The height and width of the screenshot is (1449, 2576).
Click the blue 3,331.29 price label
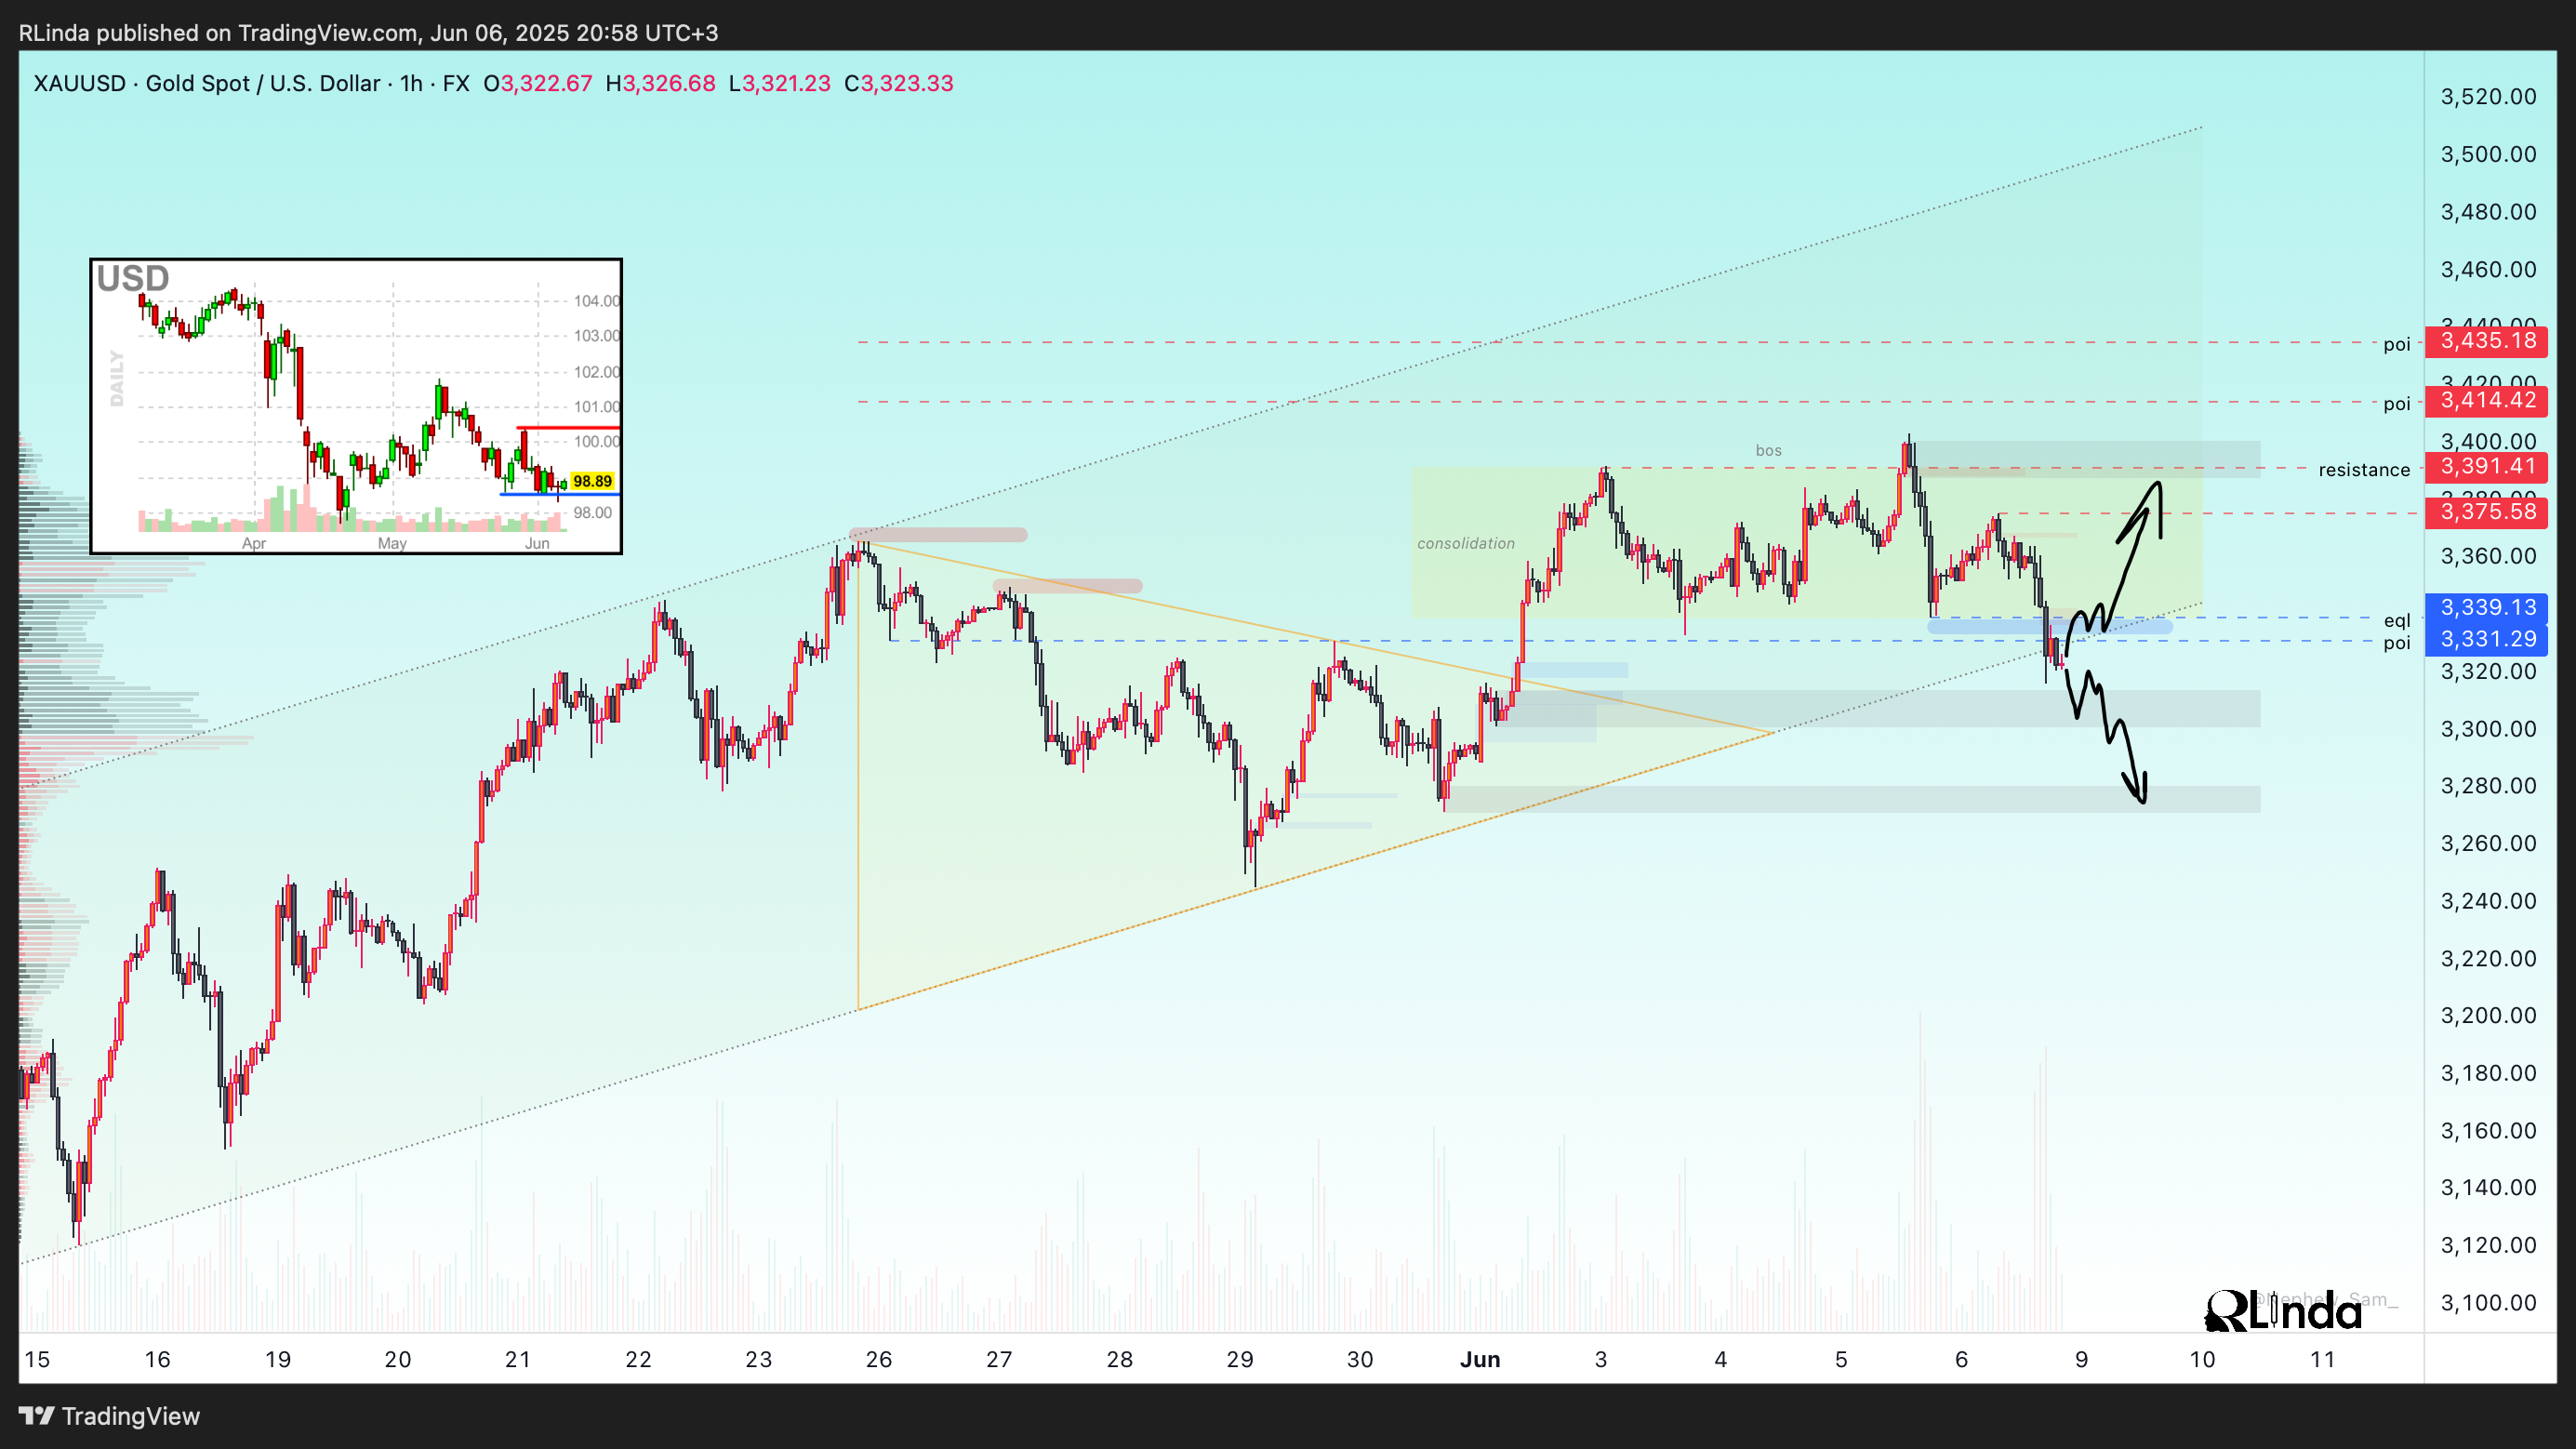click(2487, 640)
